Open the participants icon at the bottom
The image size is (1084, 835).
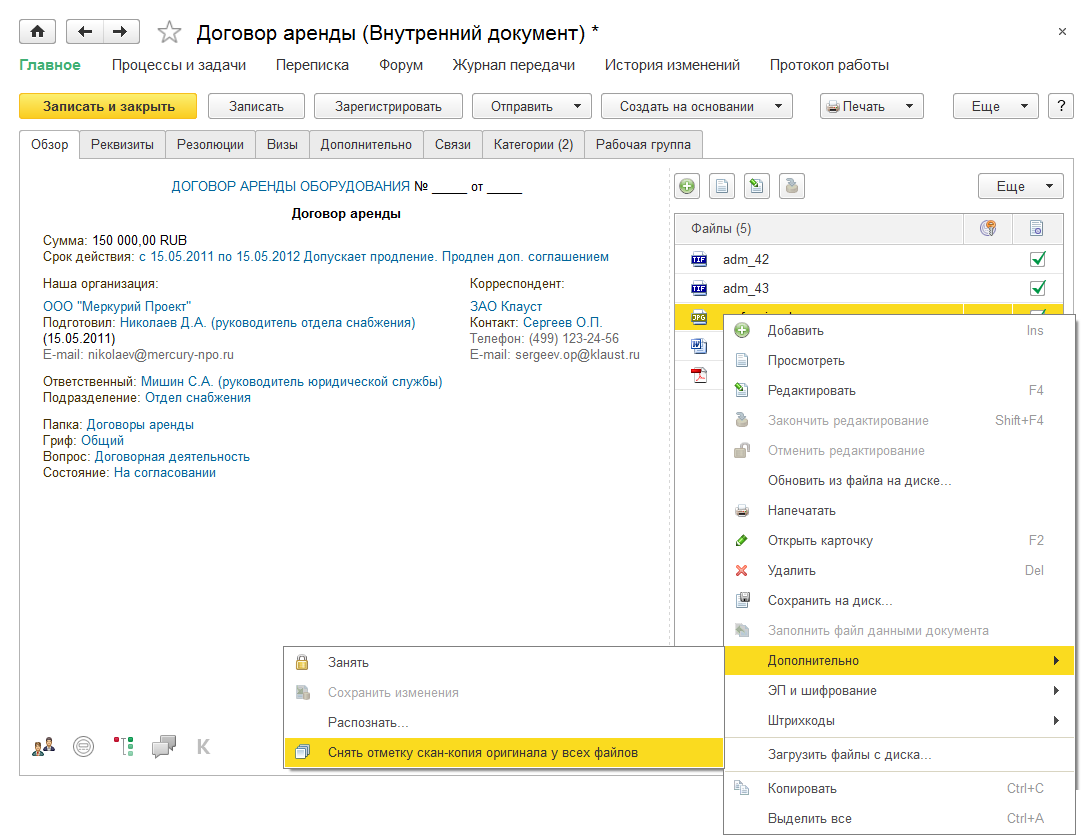[44, 747]
